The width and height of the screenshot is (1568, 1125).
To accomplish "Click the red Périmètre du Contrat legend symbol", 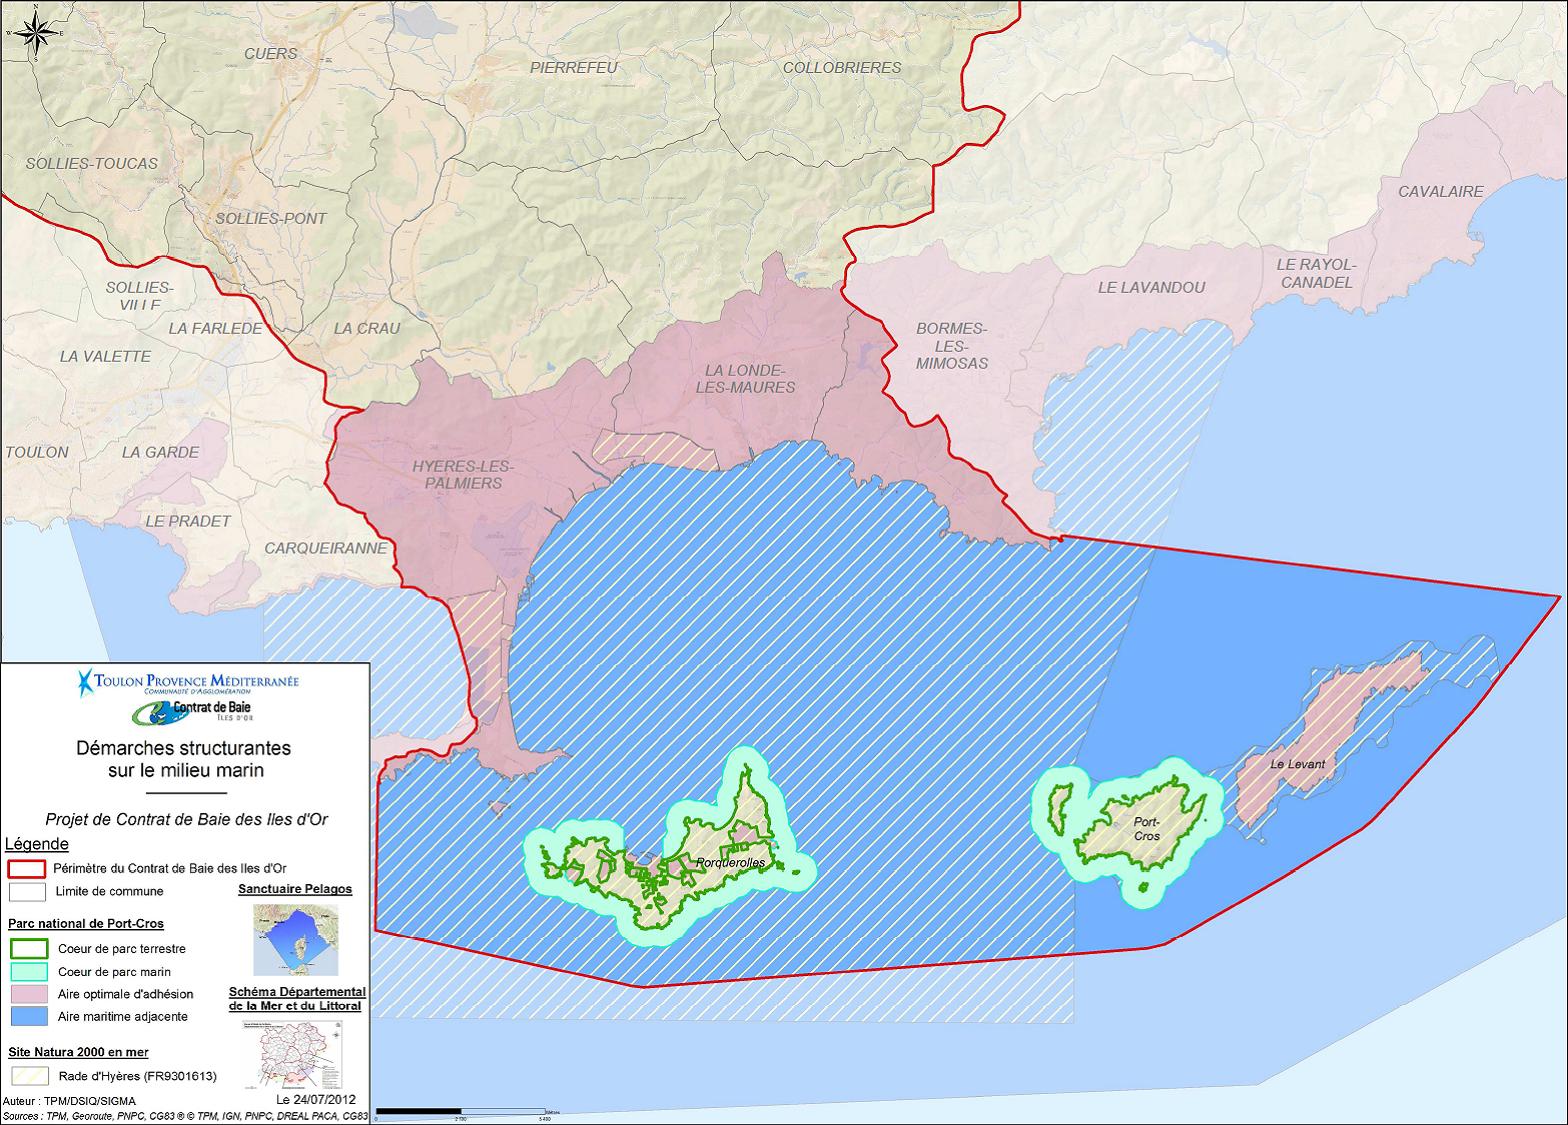I will (27, 868).
